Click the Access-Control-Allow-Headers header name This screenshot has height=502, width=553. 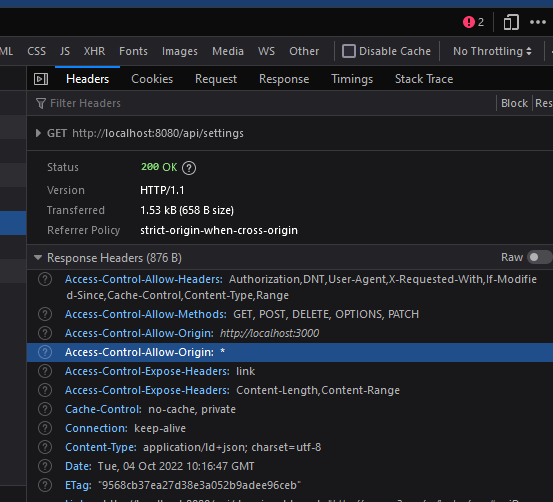click(144, 279)
